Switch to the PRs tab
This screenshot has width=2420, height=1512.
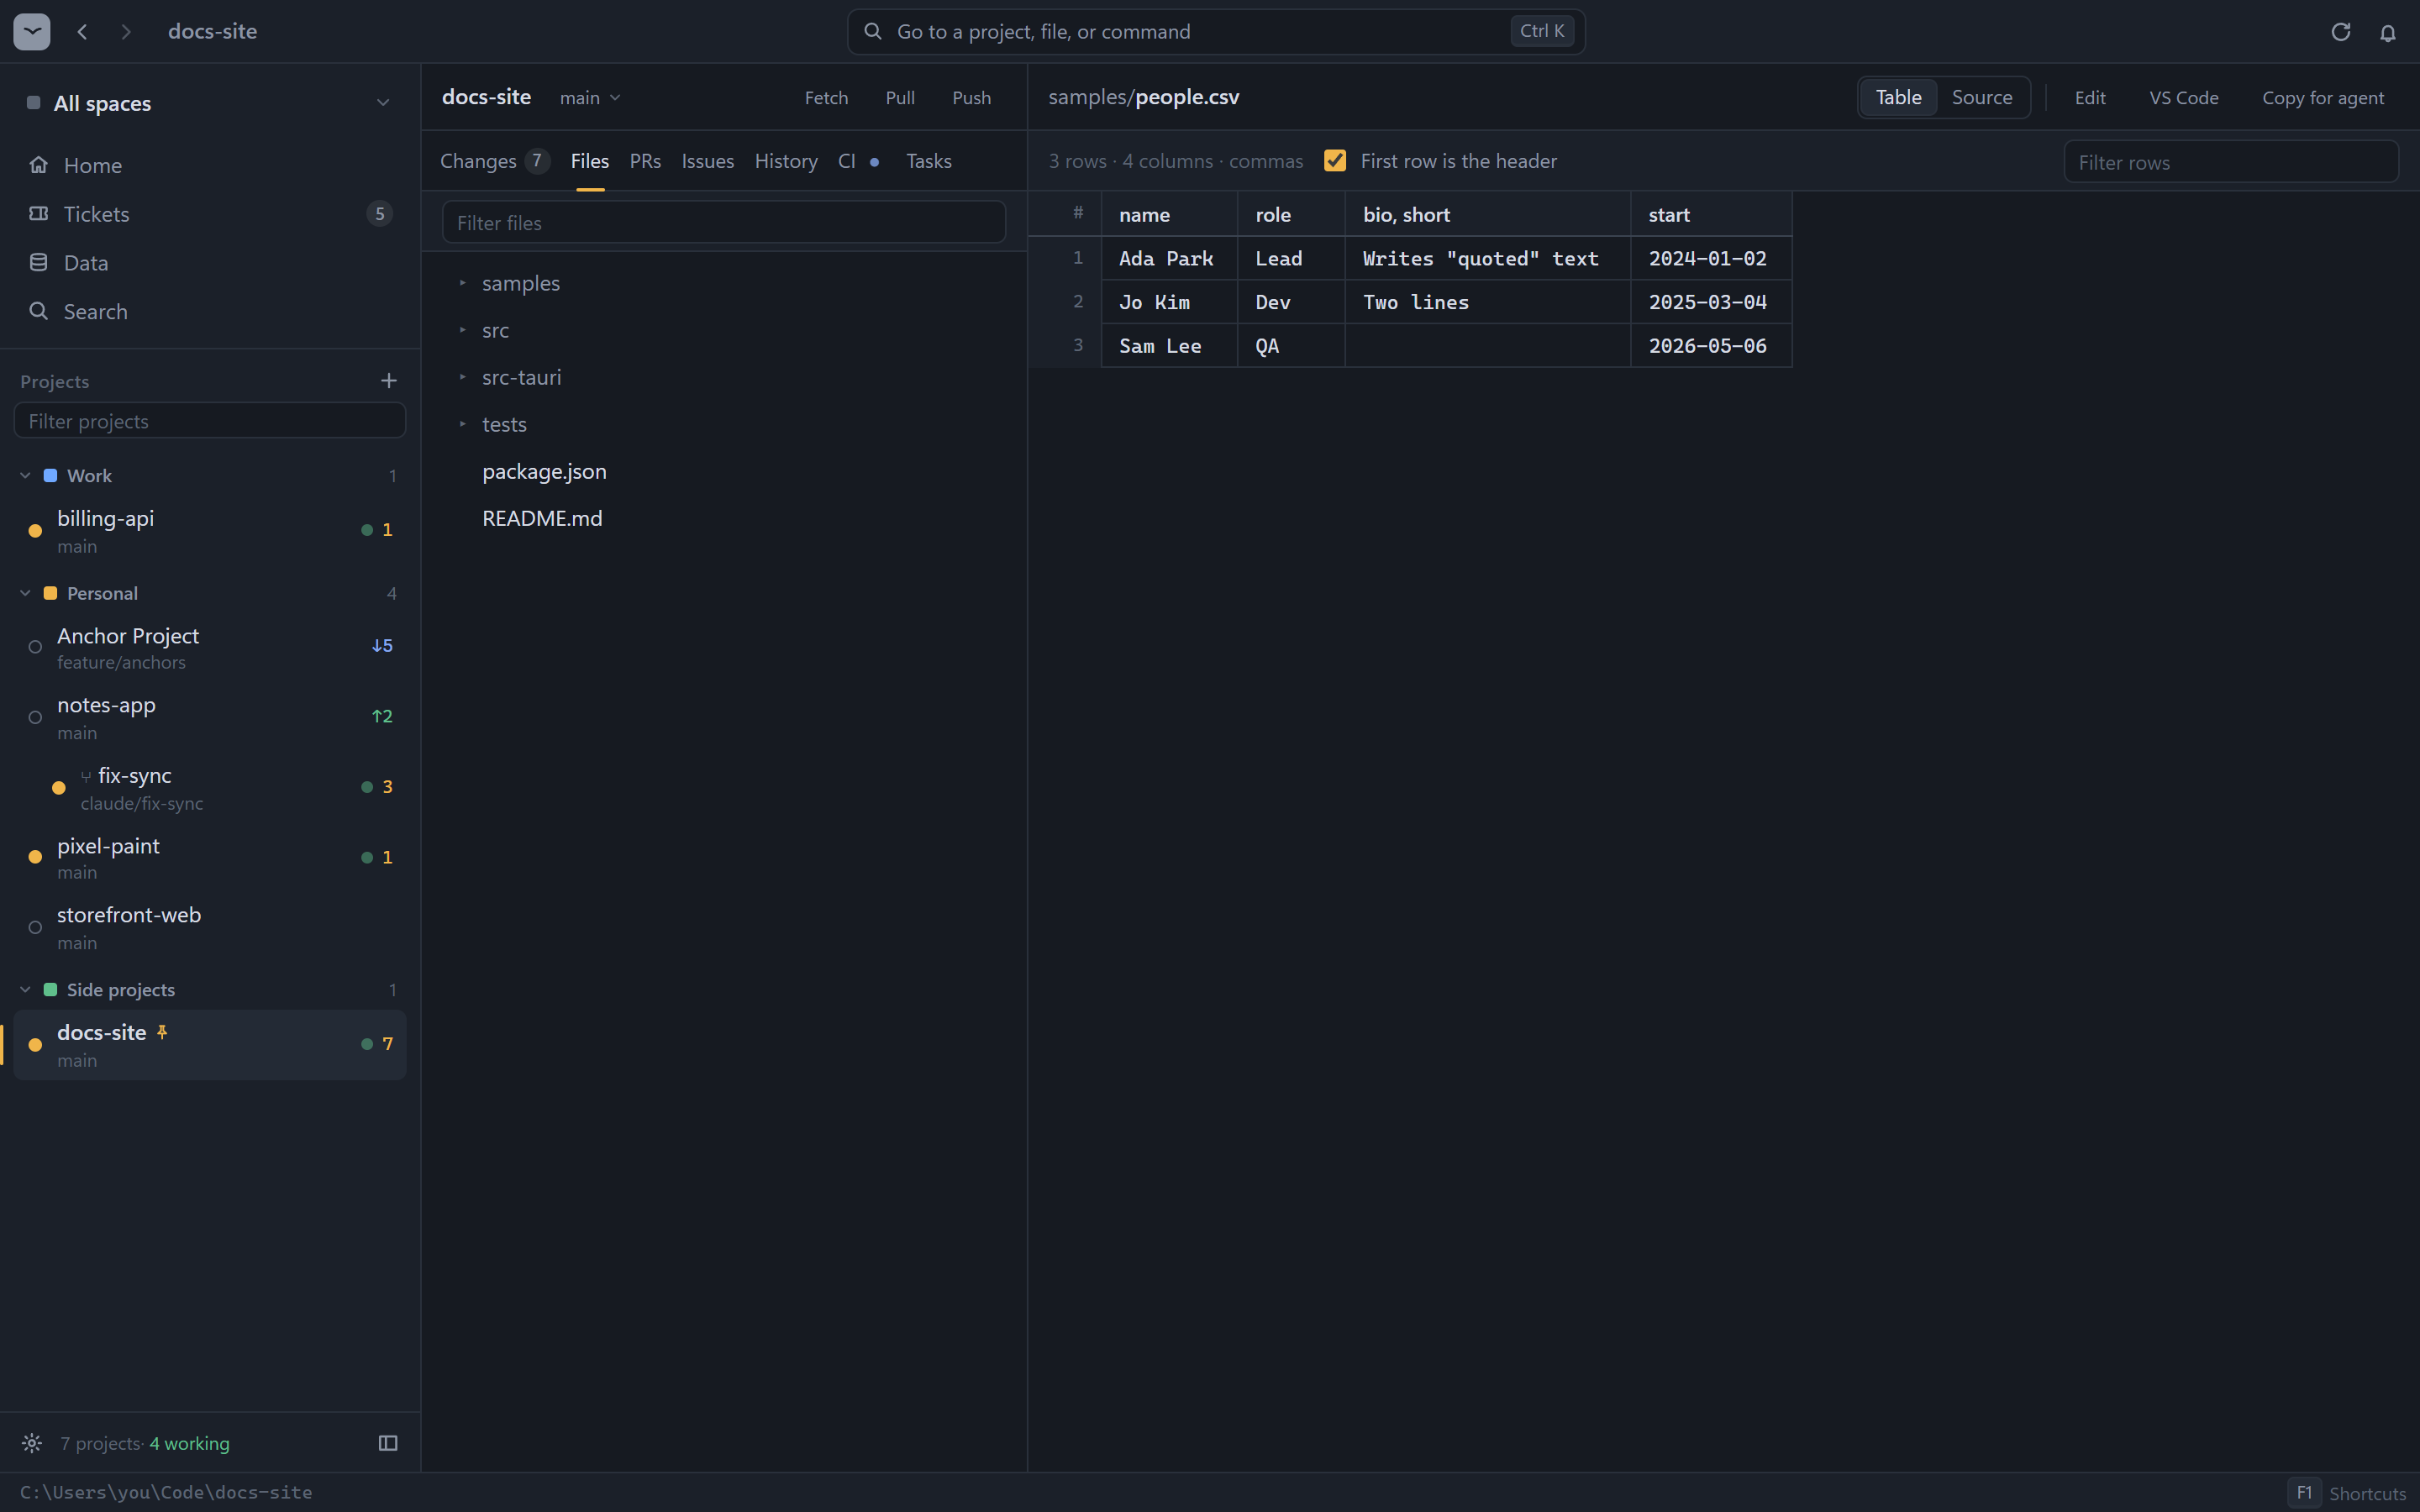tap(645, 161)
